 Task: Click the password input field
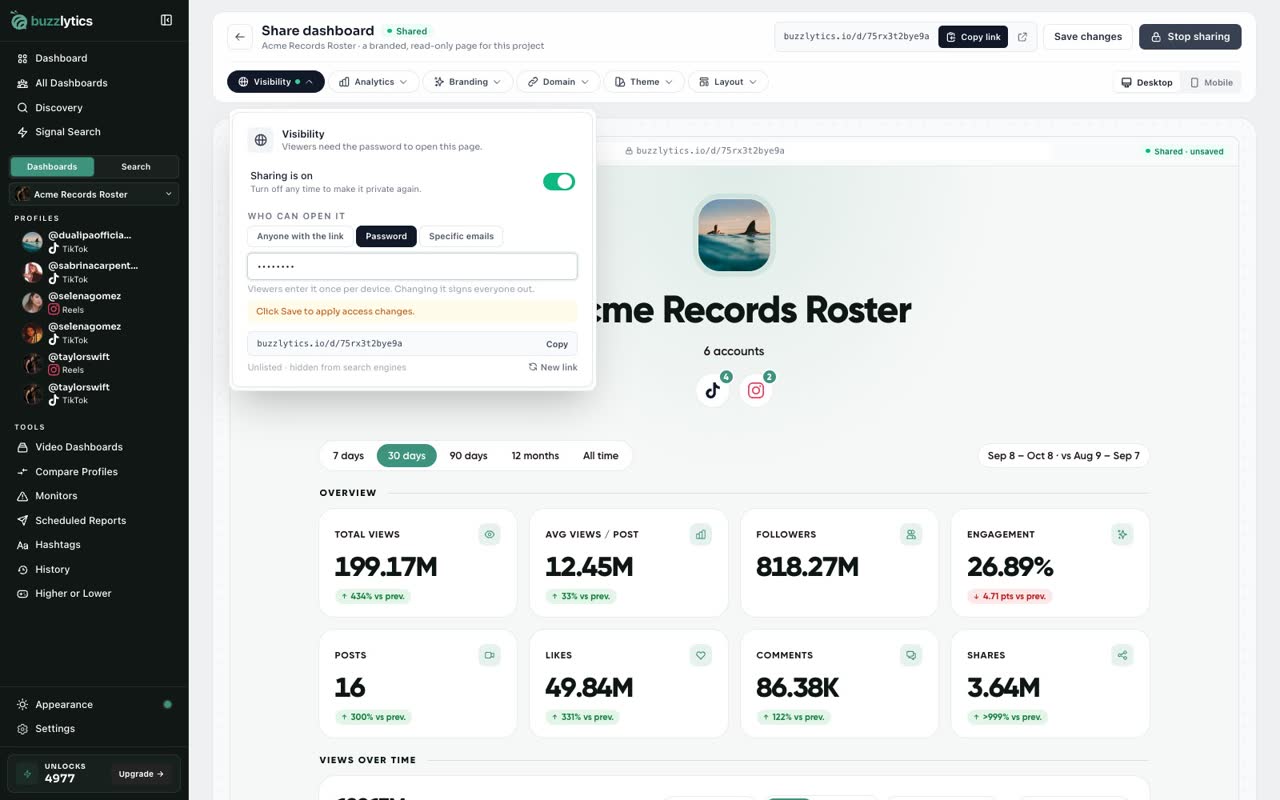click(x=412, y=266)
